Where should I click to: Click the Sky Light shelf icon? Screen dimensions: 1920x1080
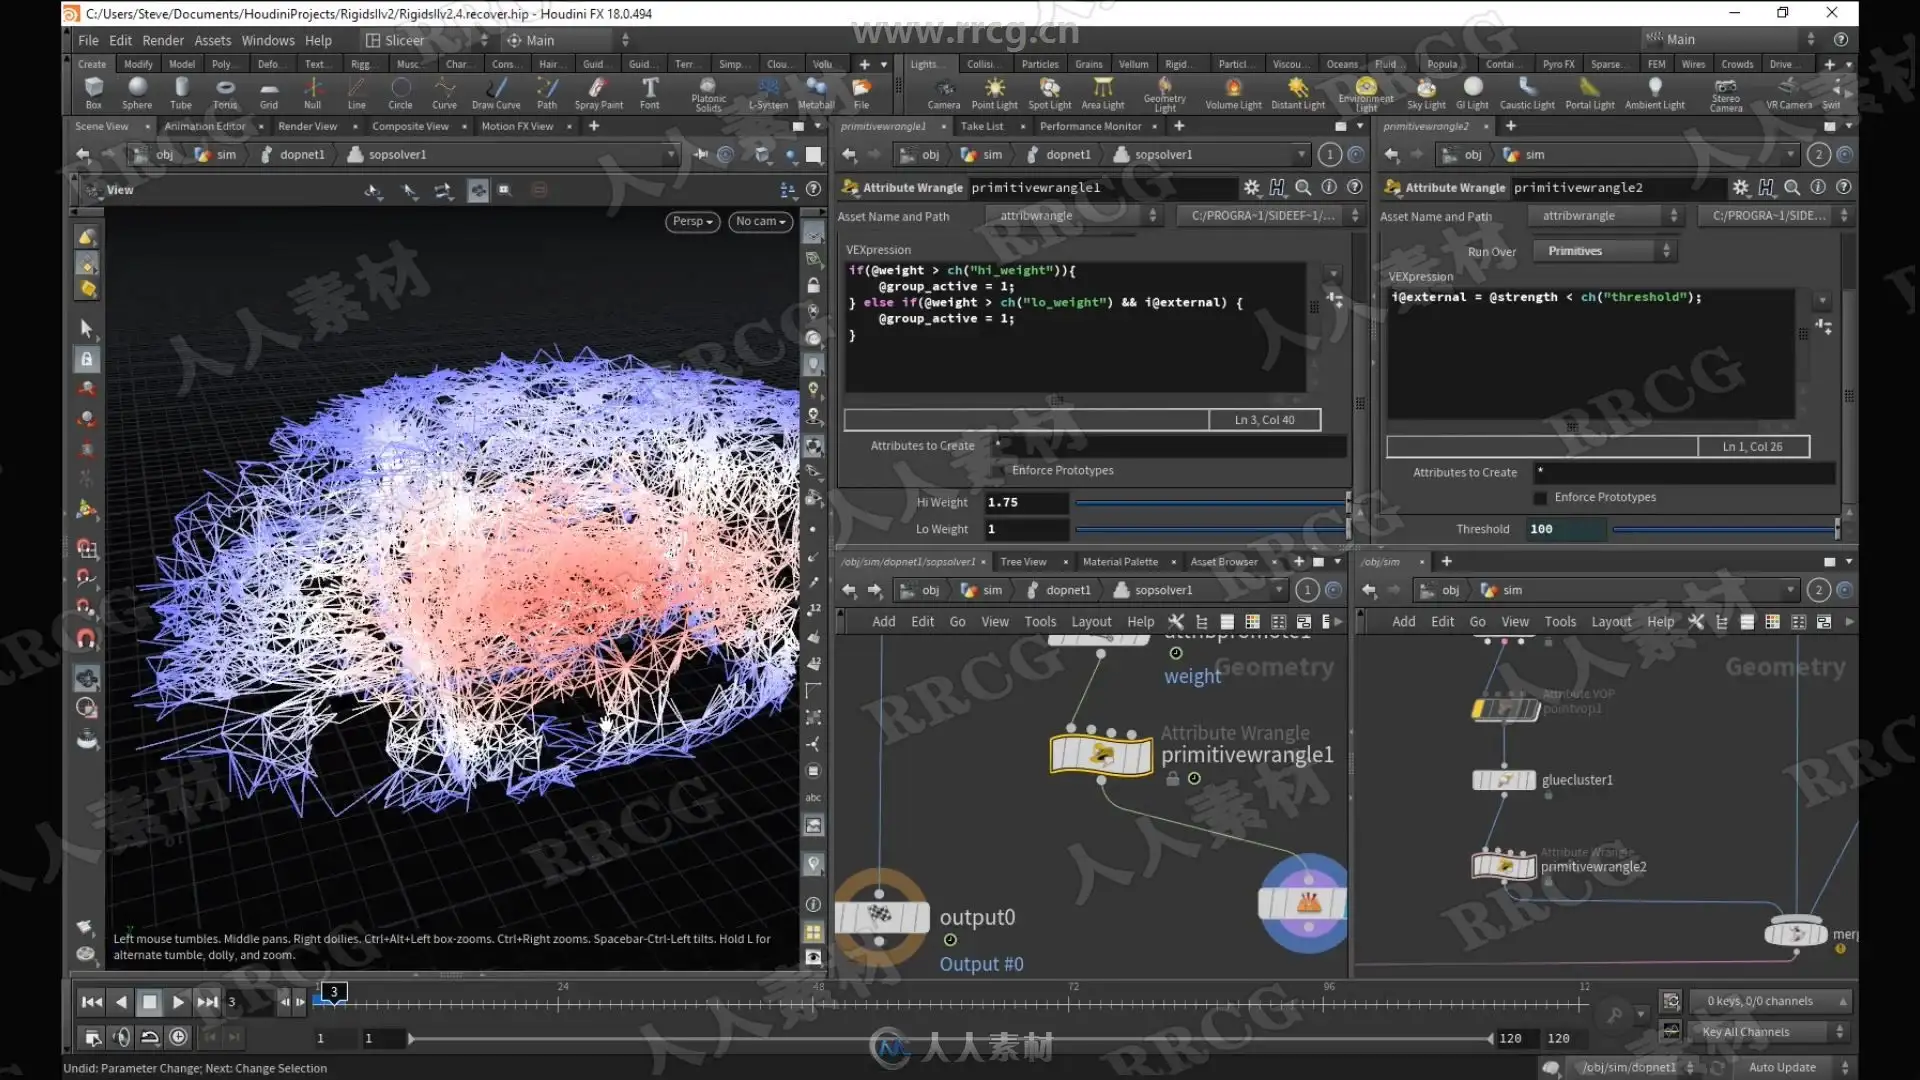pyautogui.click(x=1426, y=91)
